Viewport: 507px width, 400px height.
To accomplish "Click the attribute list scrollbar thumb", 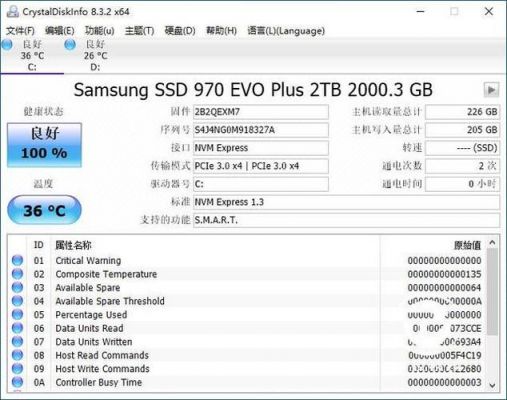I will (x=492, y=292).
